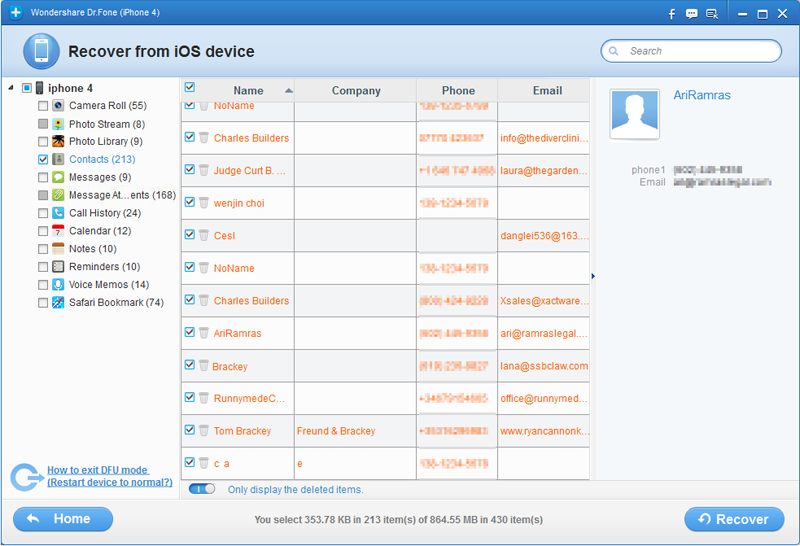Uncheck the Contacts (213) checkbox
The height and width of the screenshot is (546, 800).
43,160
